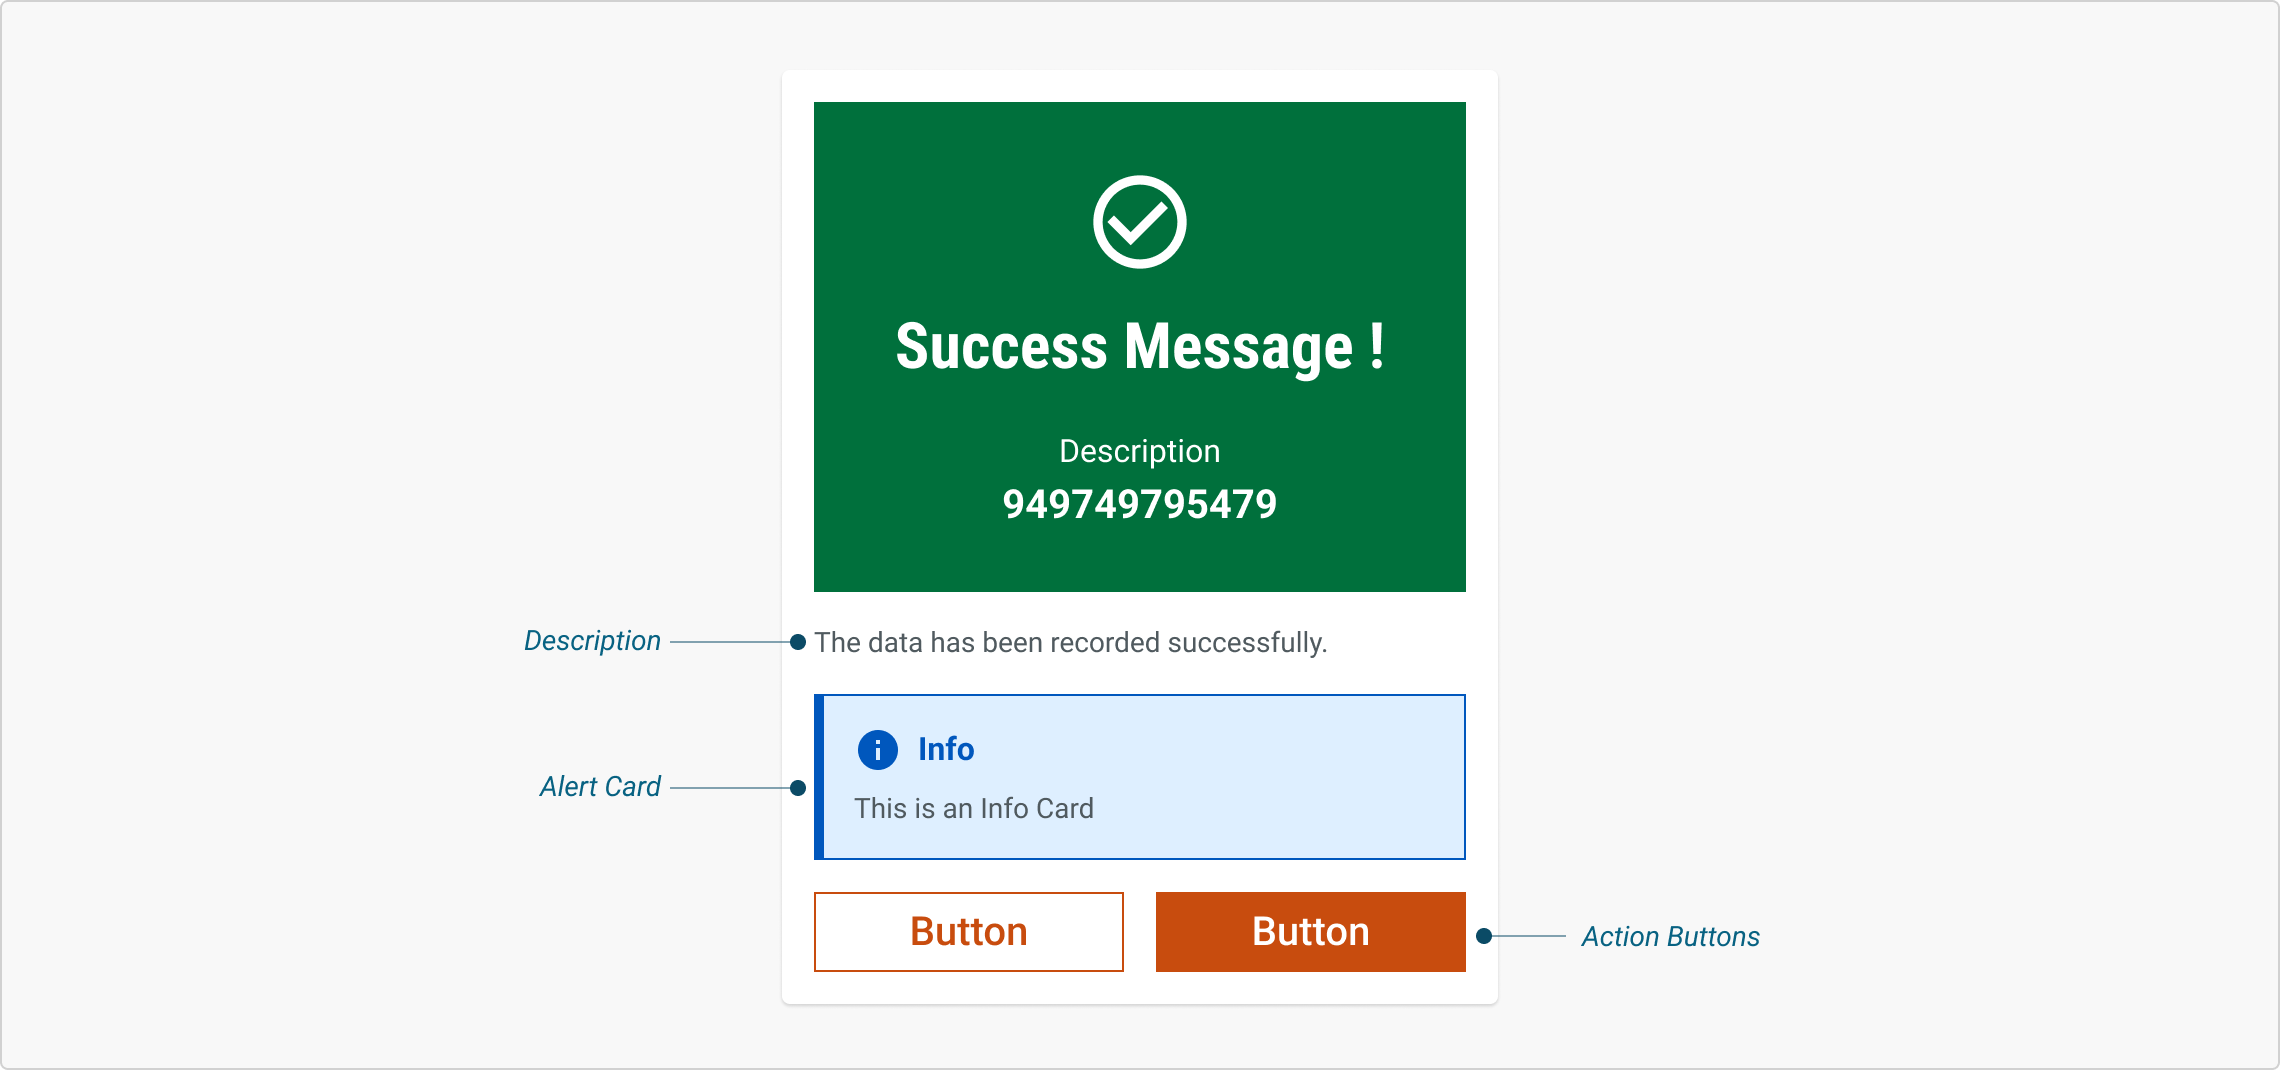Click the dot beside the Description annotation
2280x1070 pixels.
point(798,642)
